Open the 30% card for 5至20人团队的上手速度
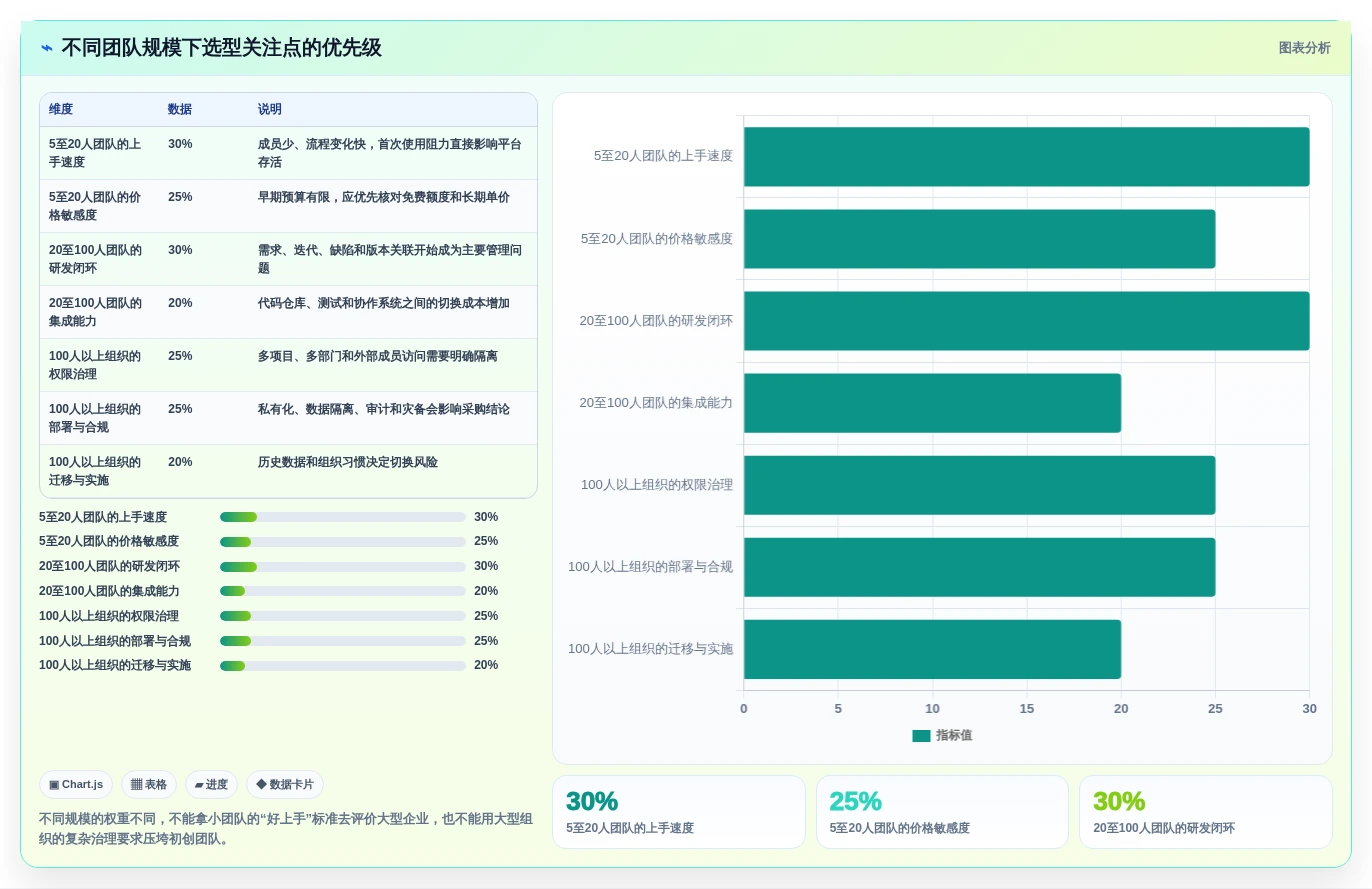This screenshot has height=889, width=1372. (x=679, y=812)
